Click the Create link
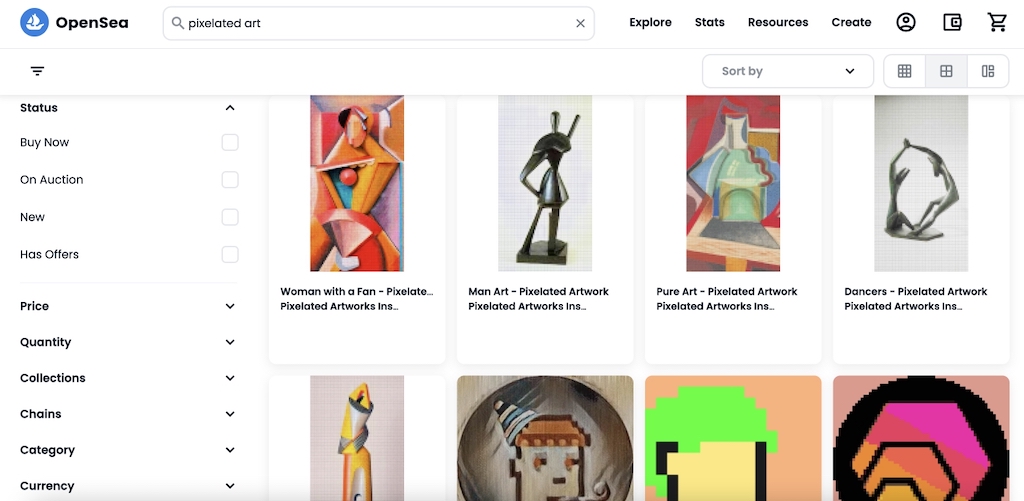Image resolution: width=1024 pixels, height=501 pixels. click(x=851, y=22)
